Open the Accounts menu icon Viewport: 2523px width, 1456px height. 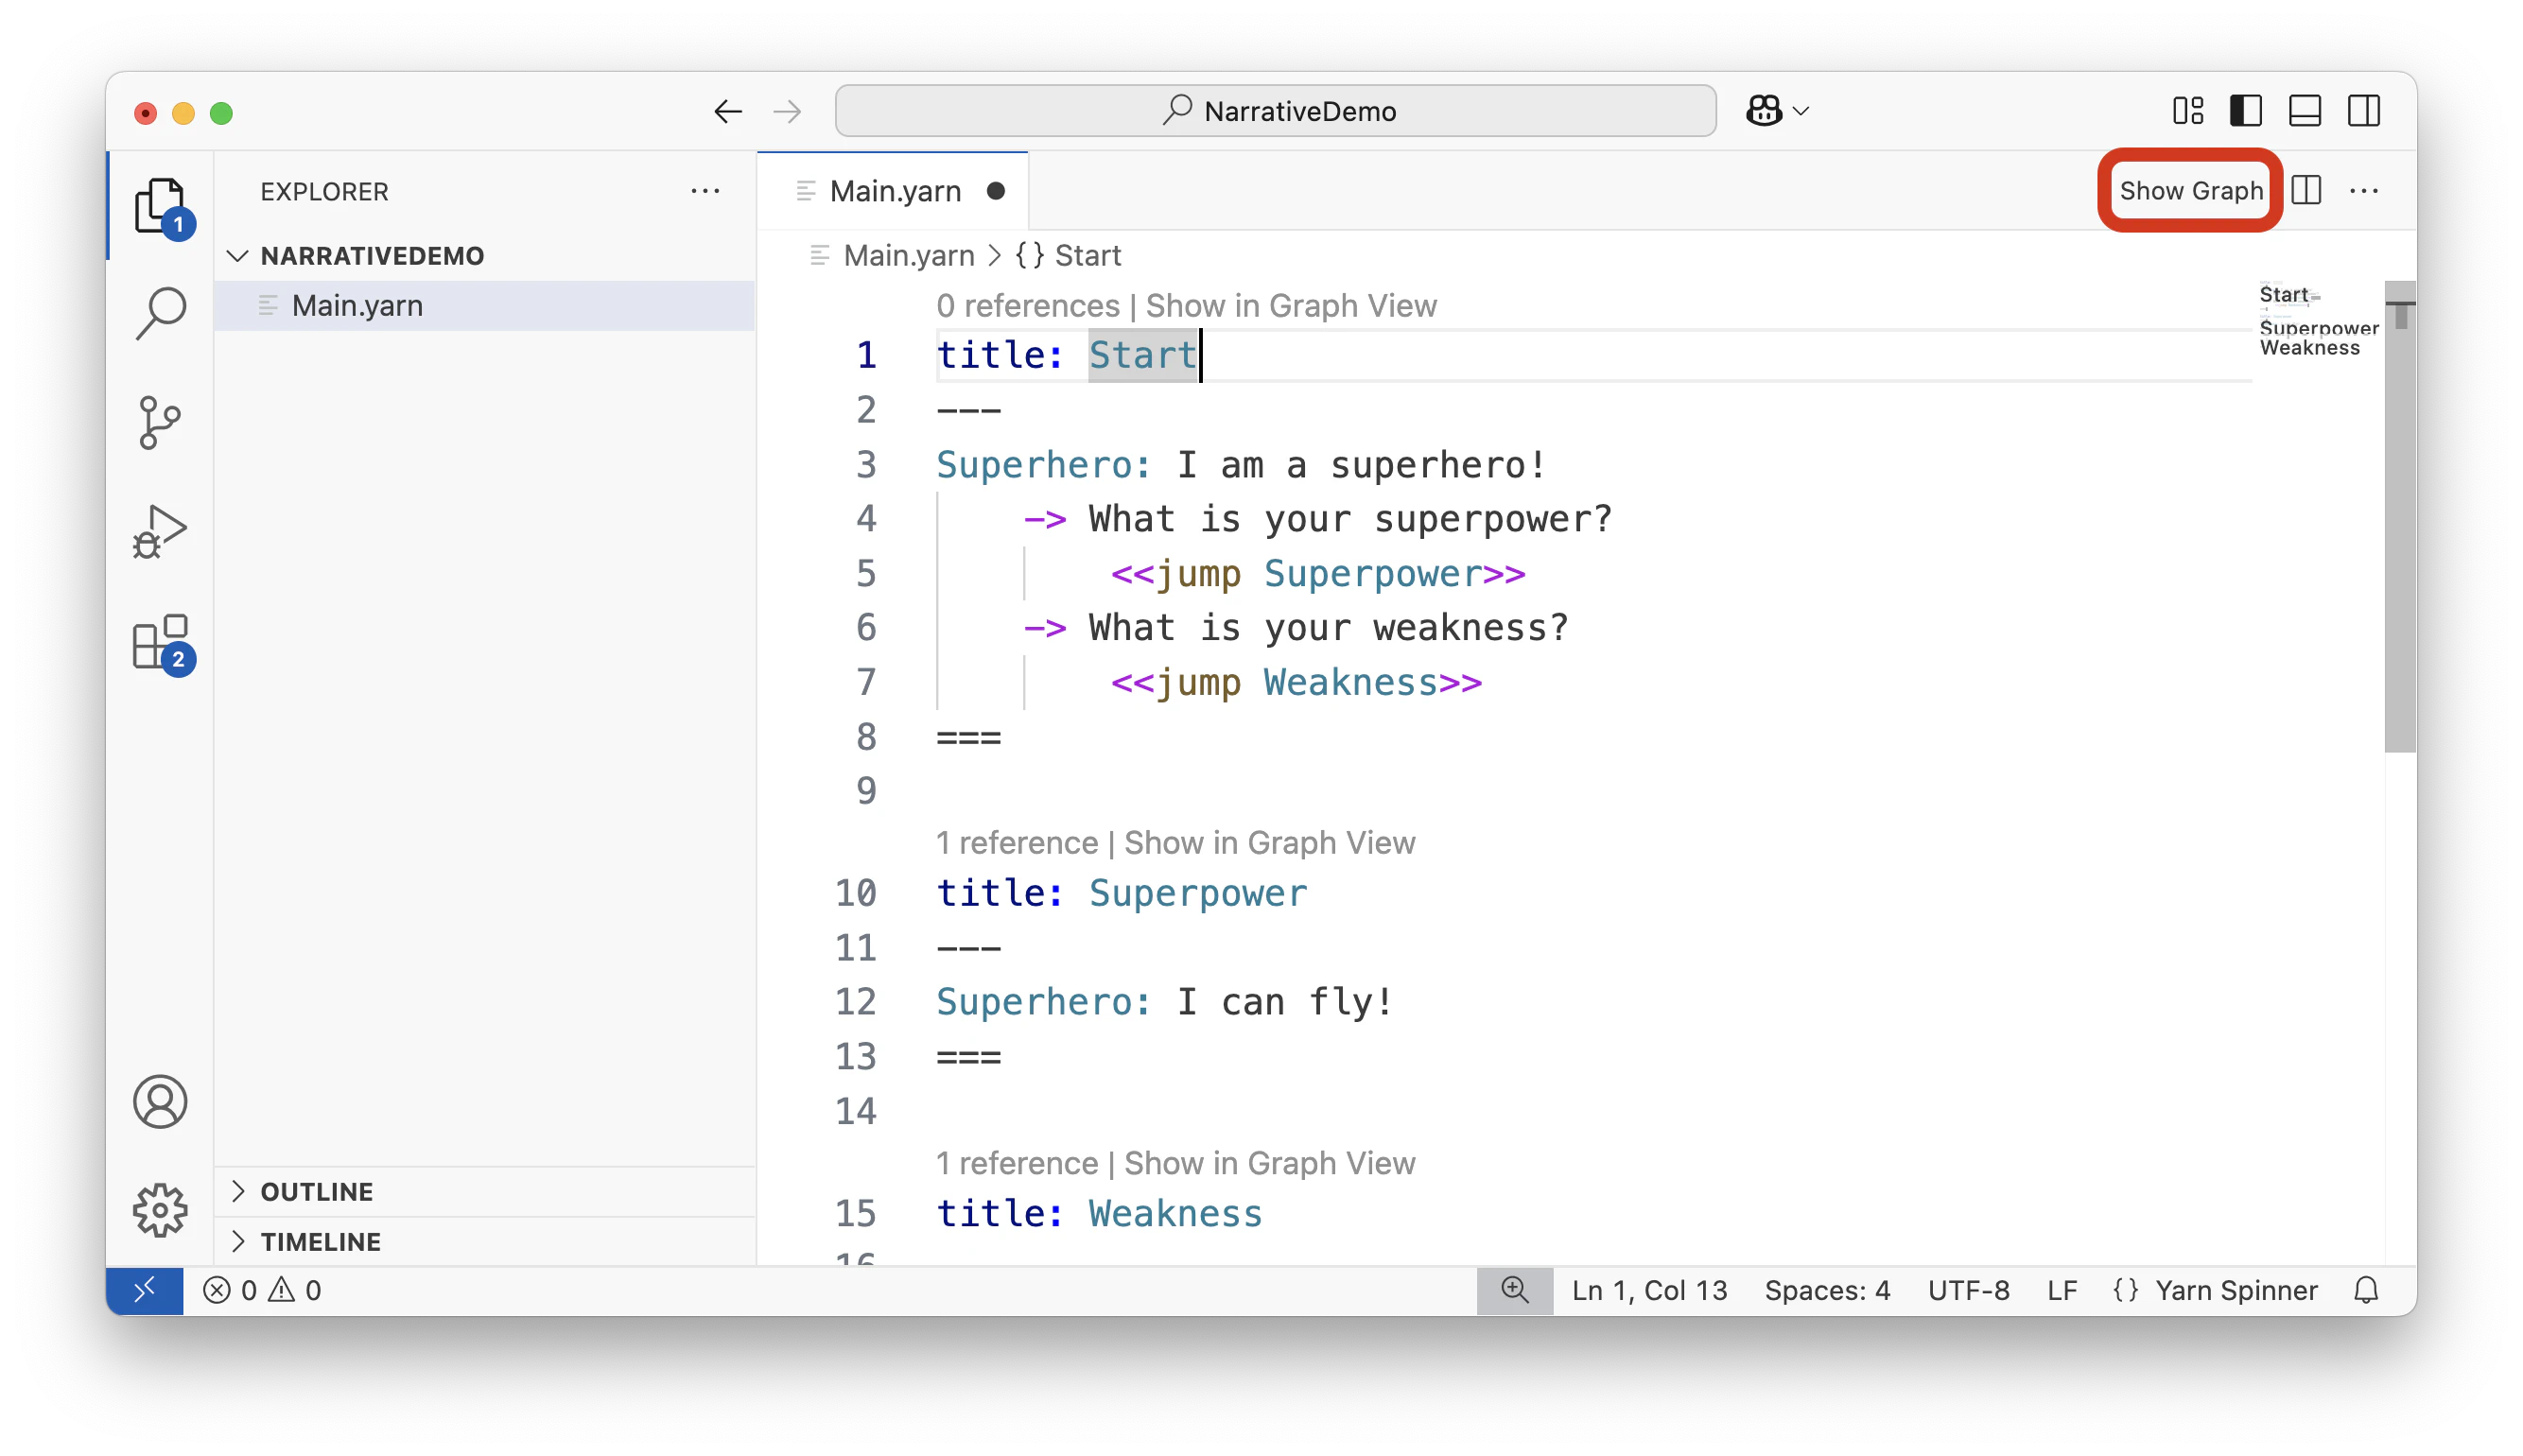(160, 1102)
